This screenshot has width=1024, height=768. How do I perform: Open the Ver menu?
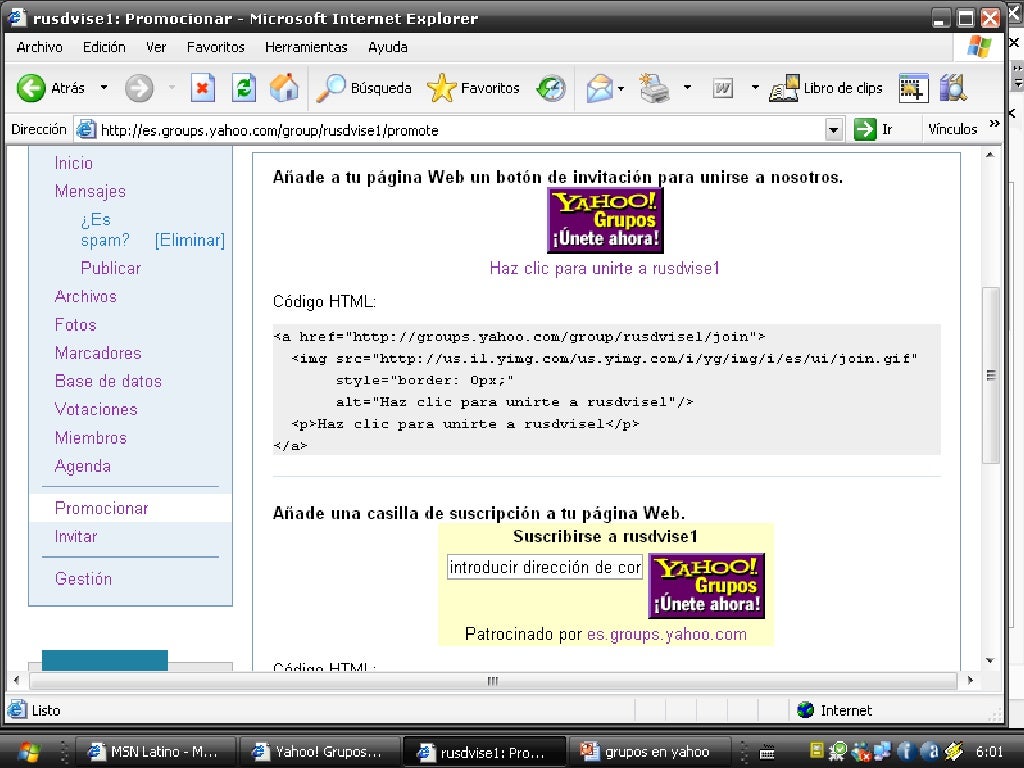[x=156, y=47]
